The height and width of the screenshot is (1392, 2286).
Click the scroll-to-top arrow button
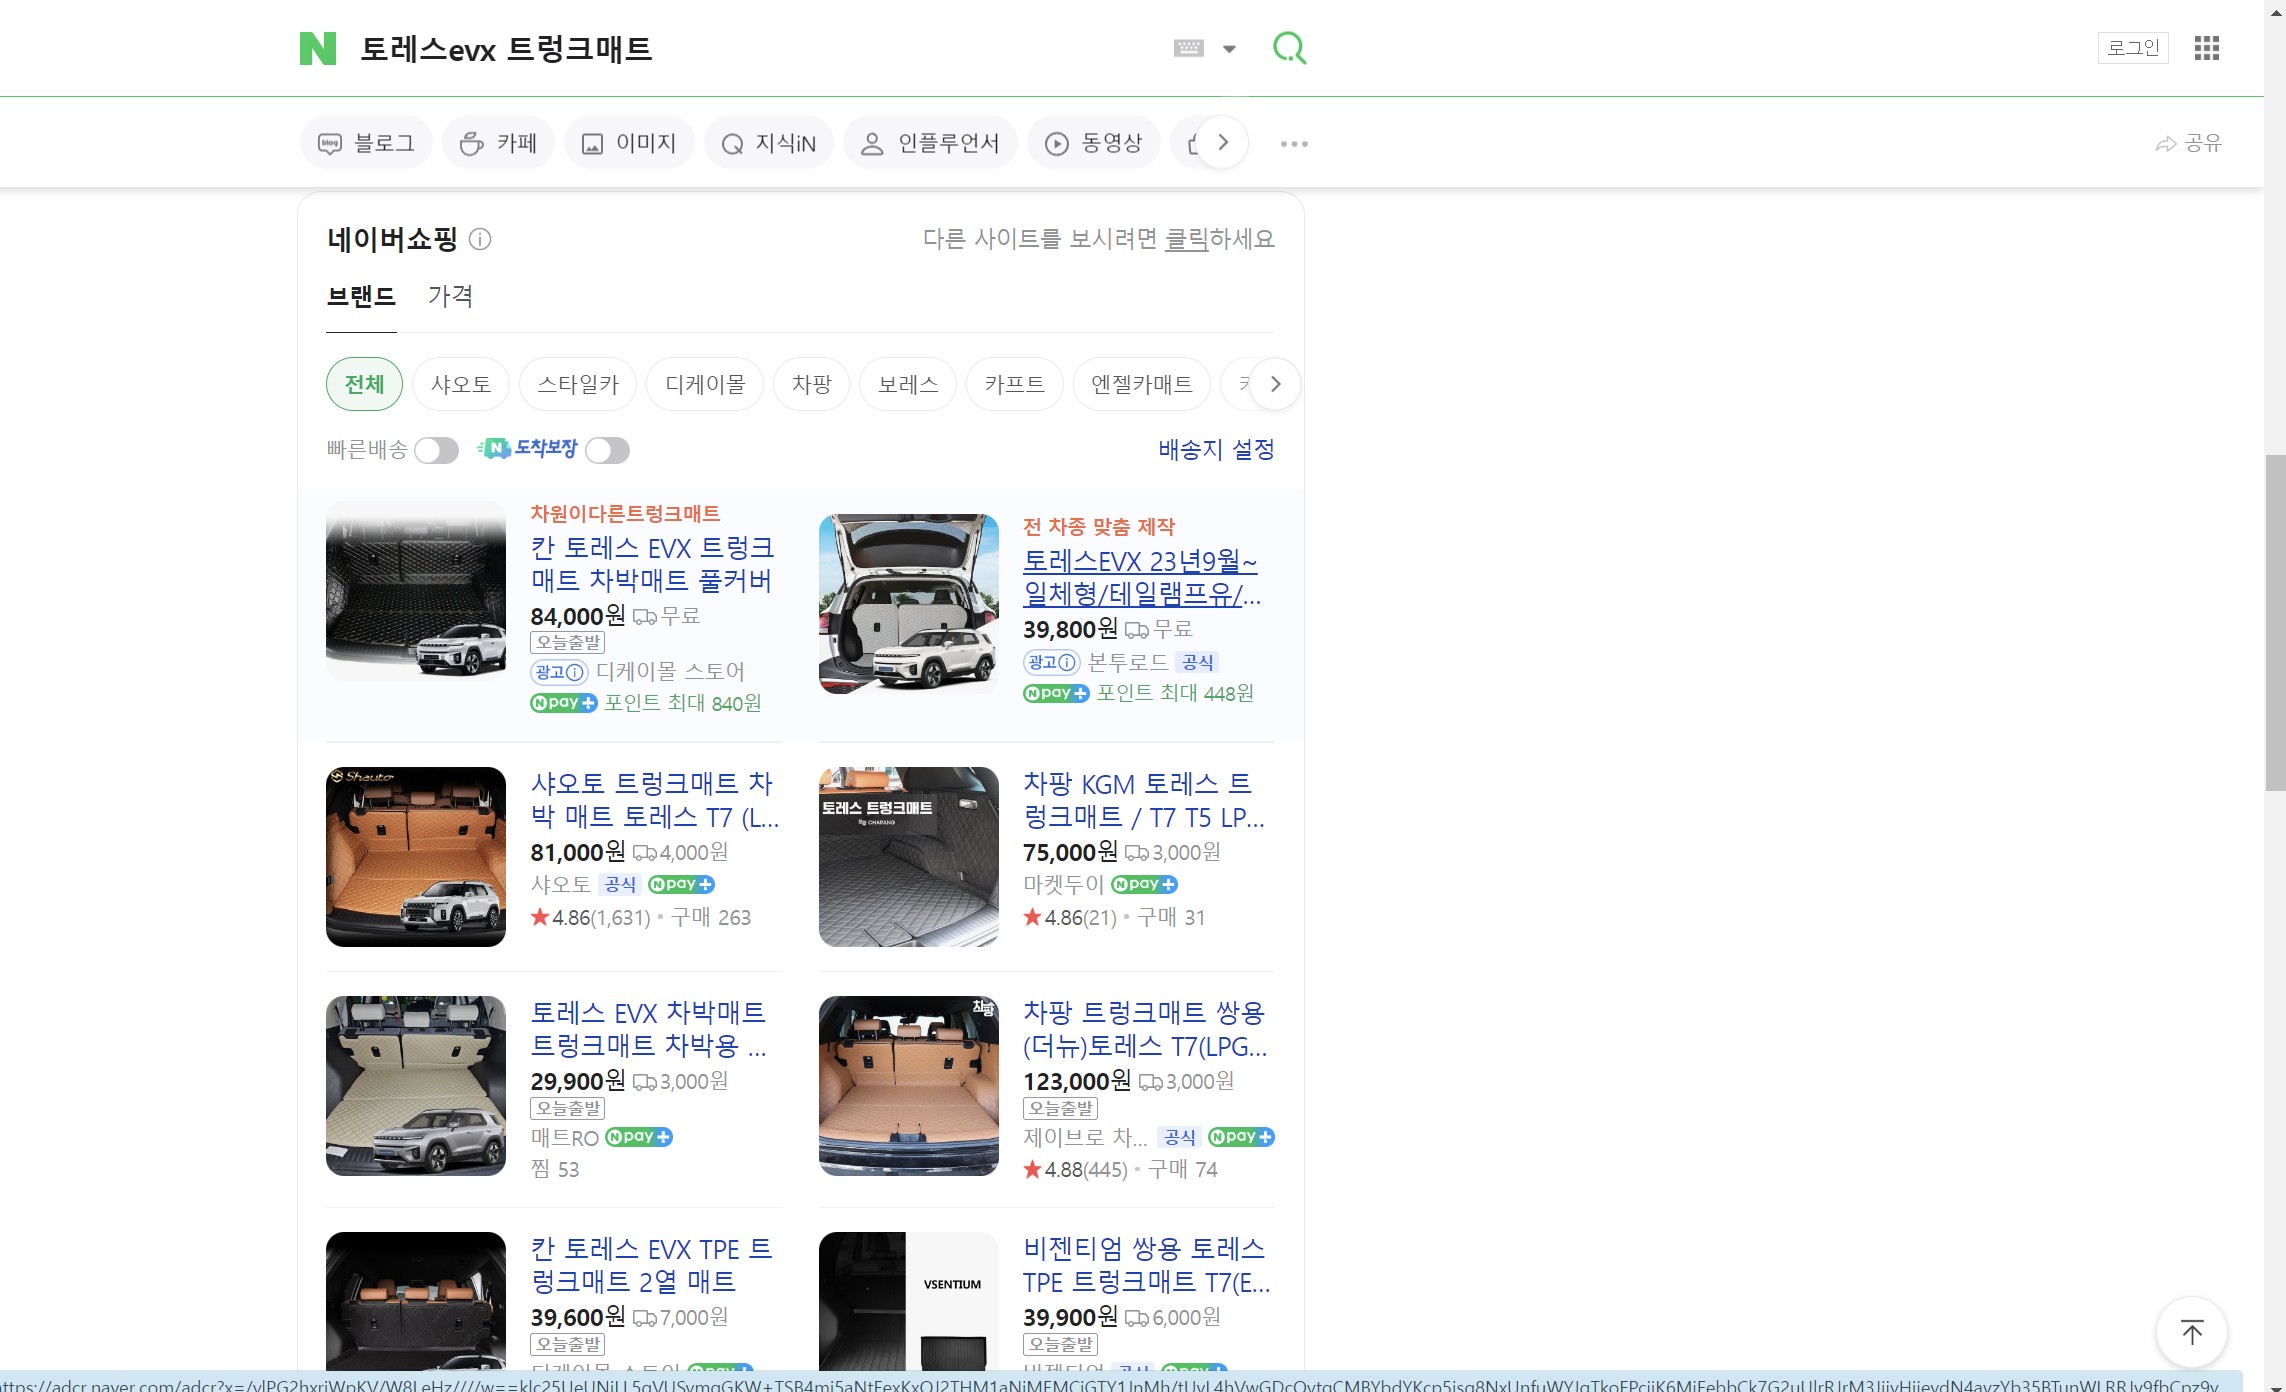click(2191, 1332)
